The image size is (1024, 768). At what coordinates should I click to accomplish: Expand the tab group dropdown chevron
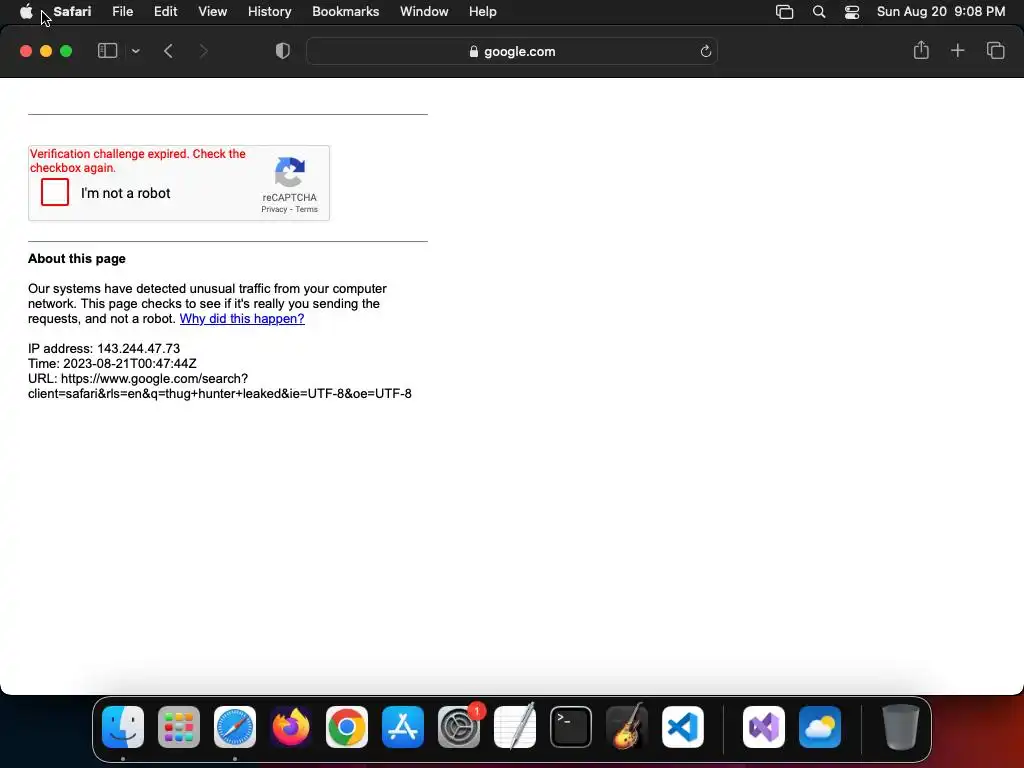[135, 51]
